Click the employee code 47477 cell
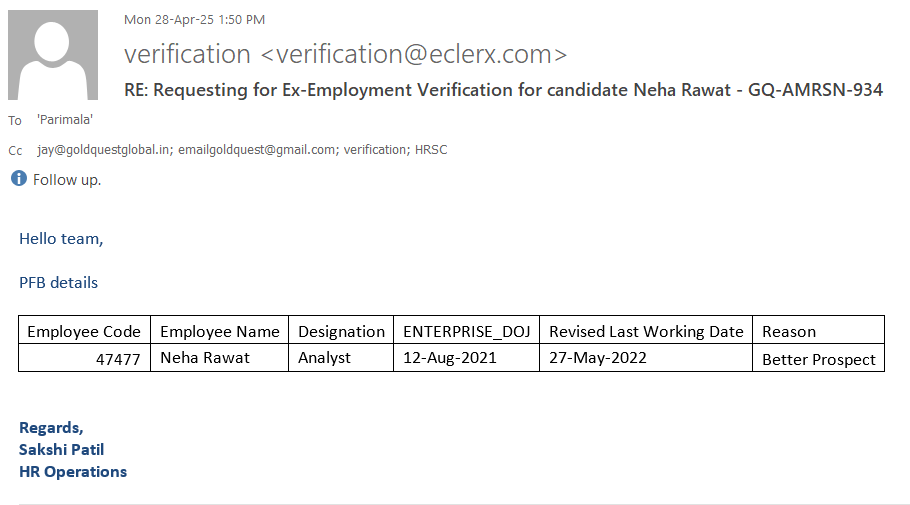 118,358
